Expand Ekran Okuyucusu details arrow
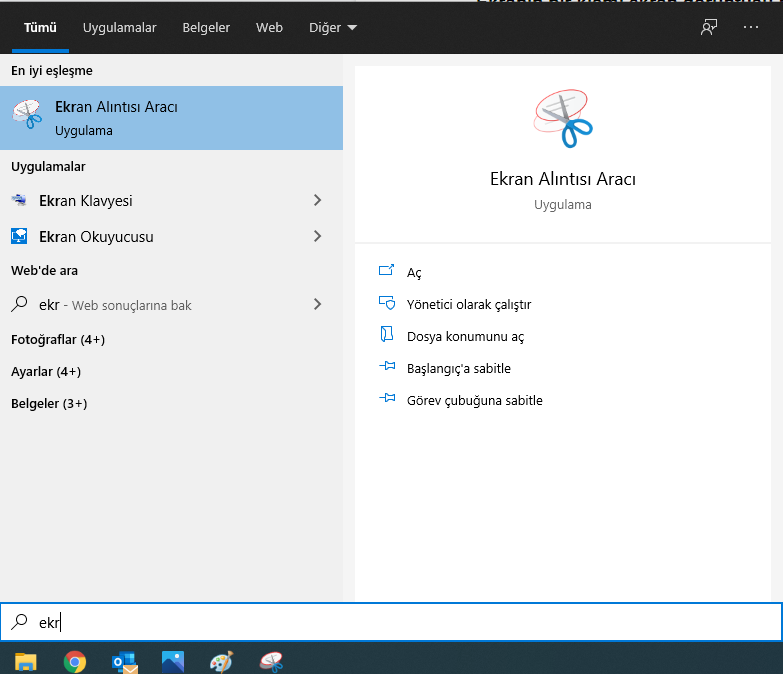 coord(317,236)
